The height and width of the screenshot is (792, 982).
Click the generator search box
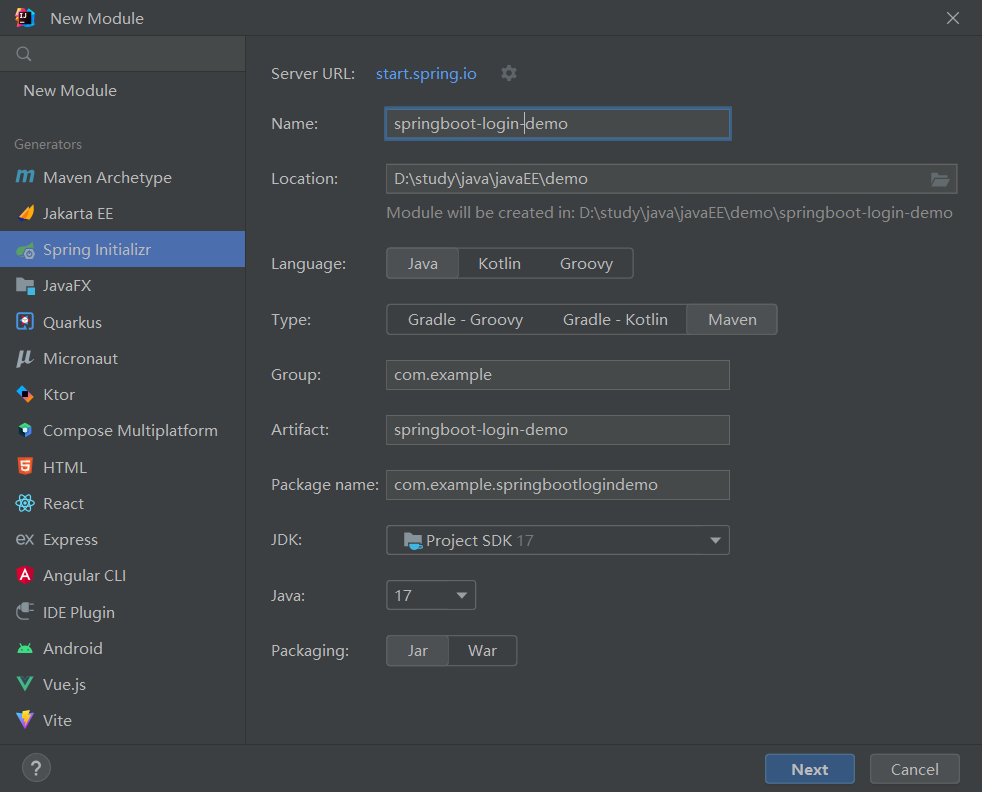122,54
